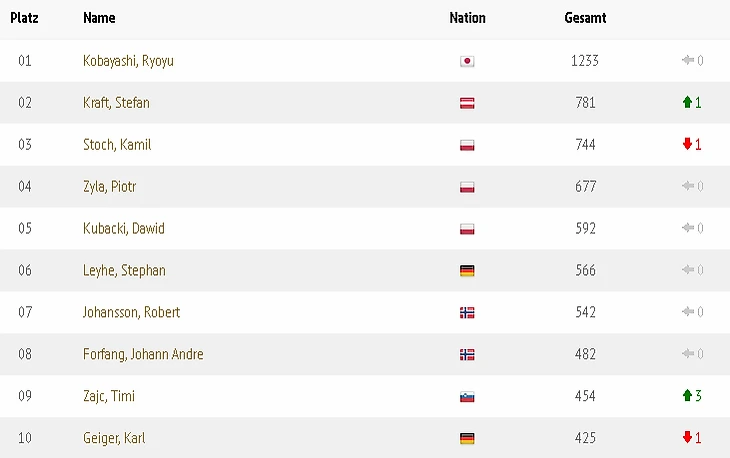
Task: Sort by the Name column header
Action: [99, 18]
